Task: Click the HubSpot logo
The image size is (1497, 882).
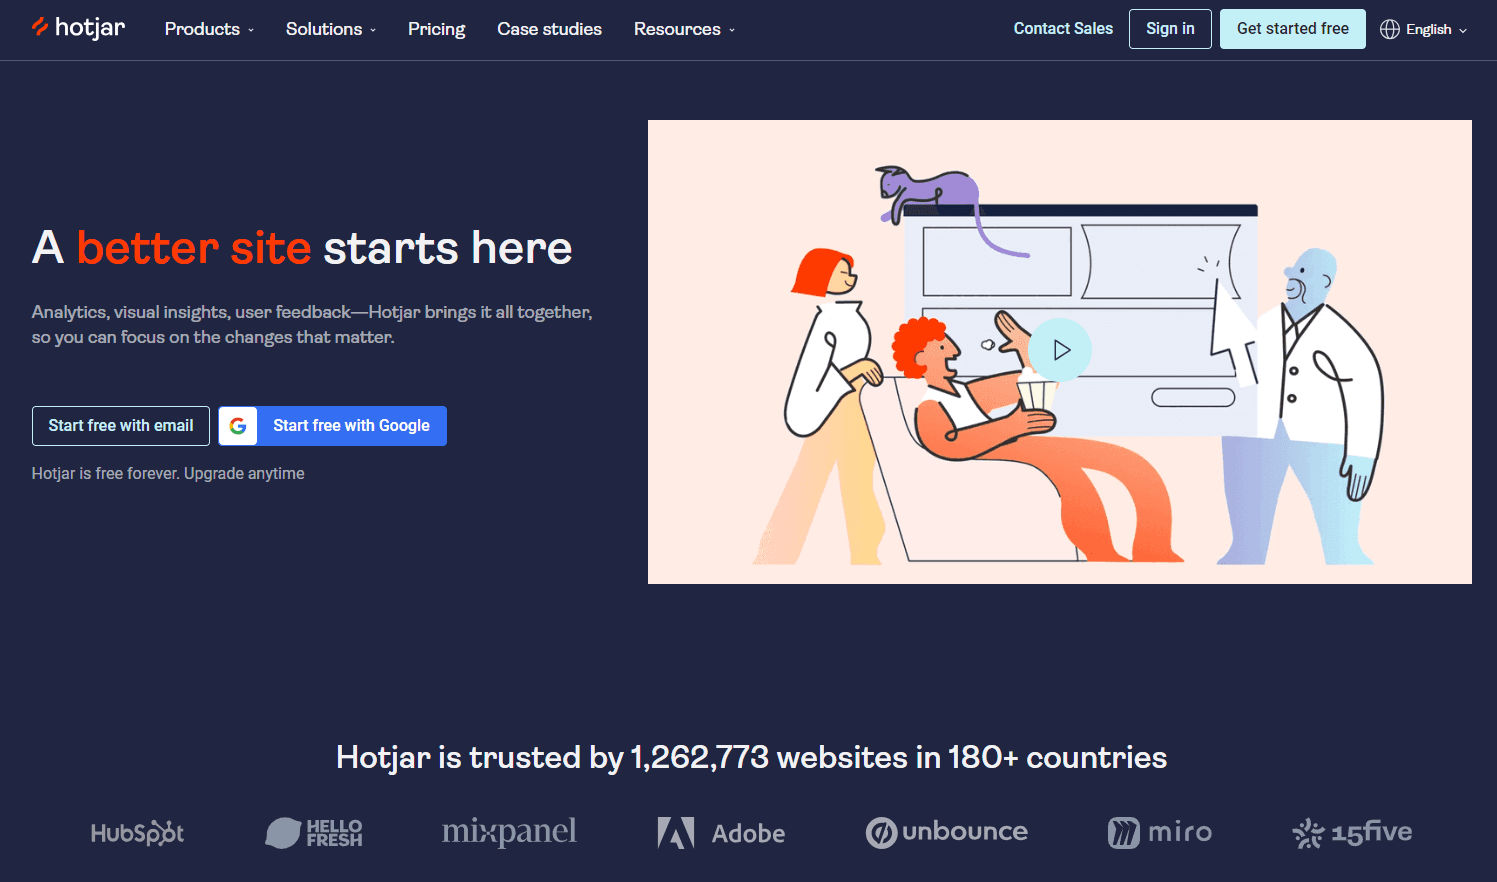Action: [x=137, y=833]
